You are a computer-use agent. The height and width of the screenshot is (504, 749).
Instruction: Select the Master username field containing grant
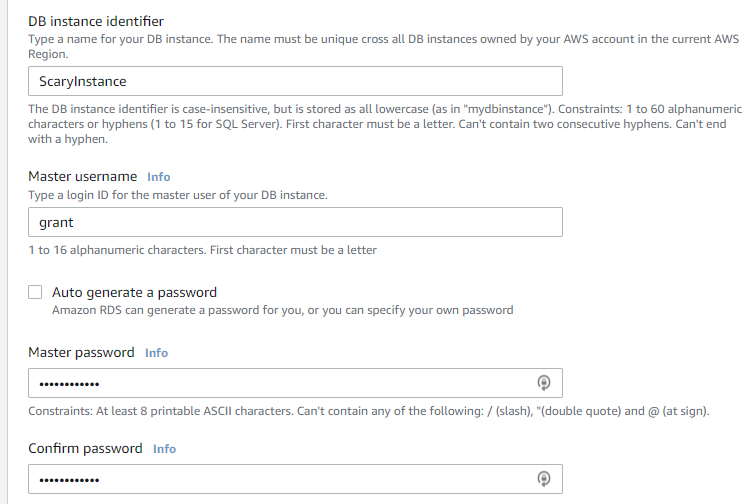tap(295, 222)
